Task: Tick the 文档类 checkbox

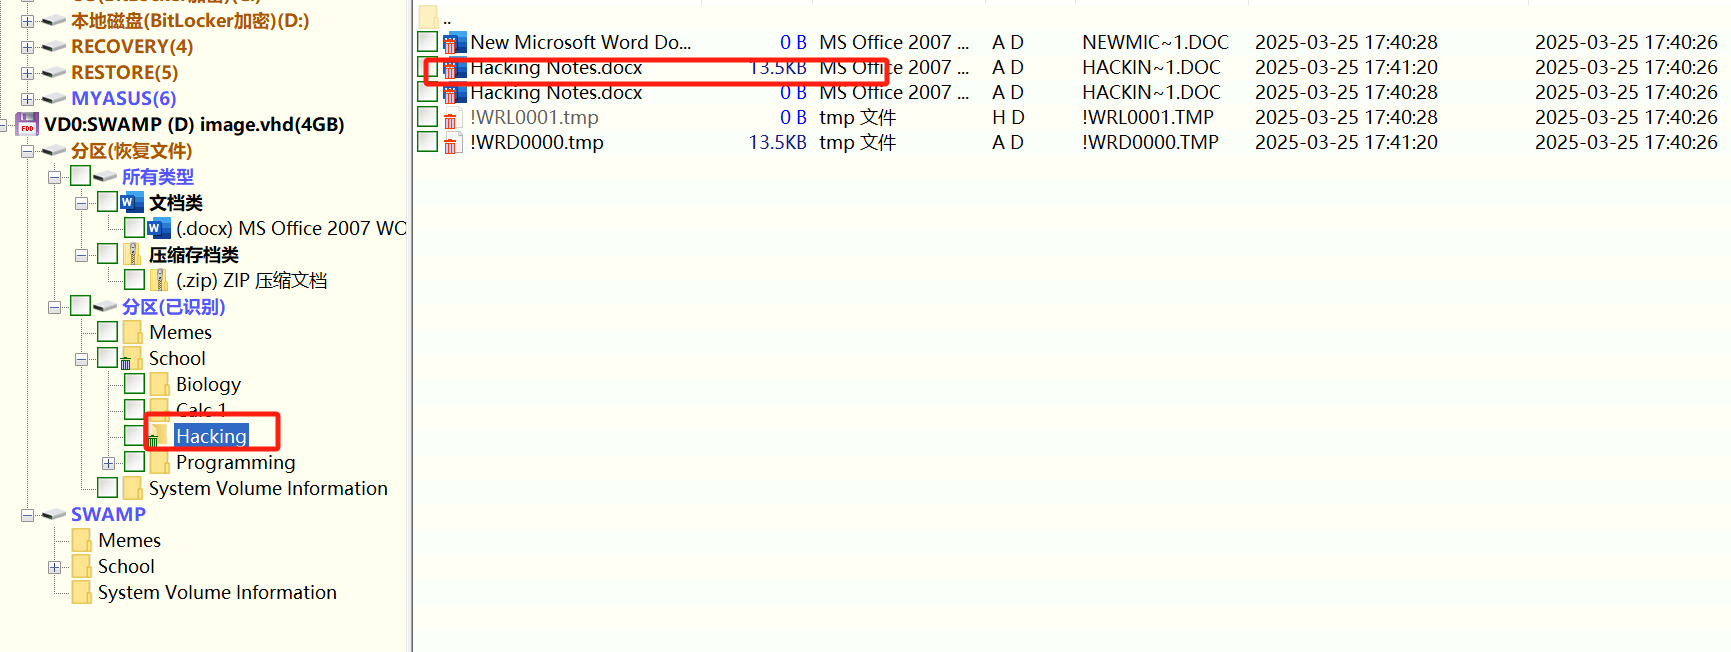Action: [108, 202]
